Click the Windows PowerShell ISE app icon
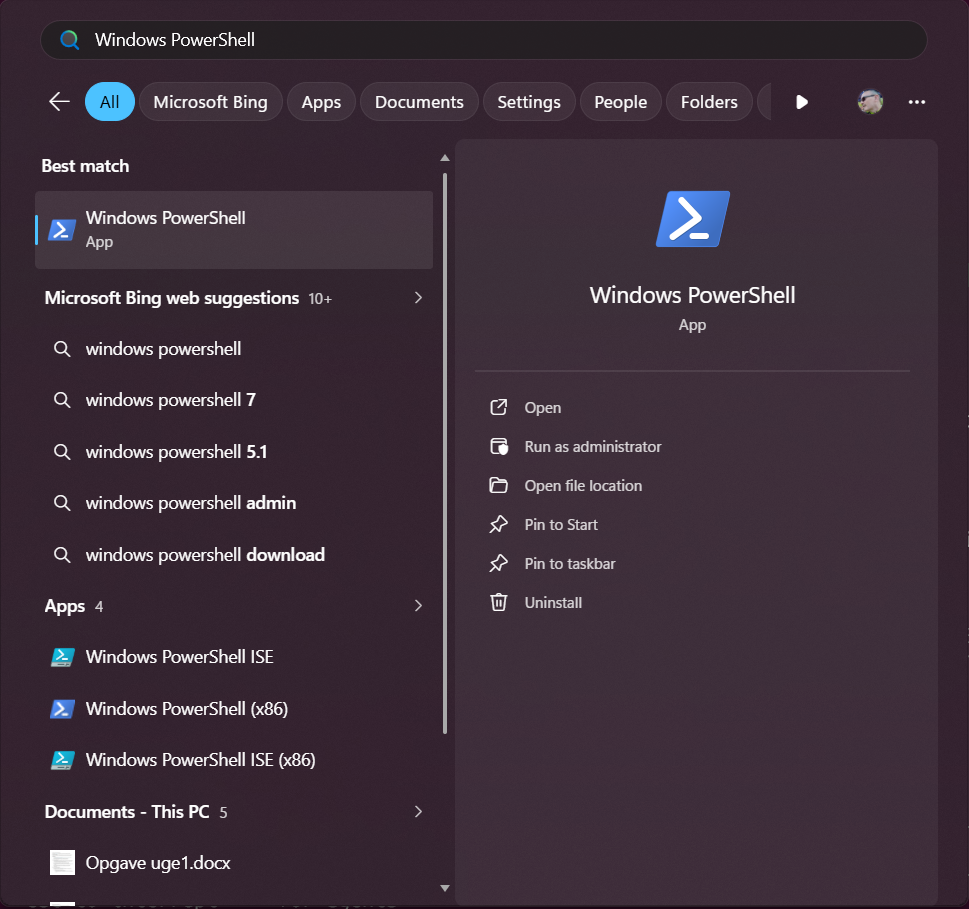The width and height of the screenshot is (969, 909). click(62, 657)
